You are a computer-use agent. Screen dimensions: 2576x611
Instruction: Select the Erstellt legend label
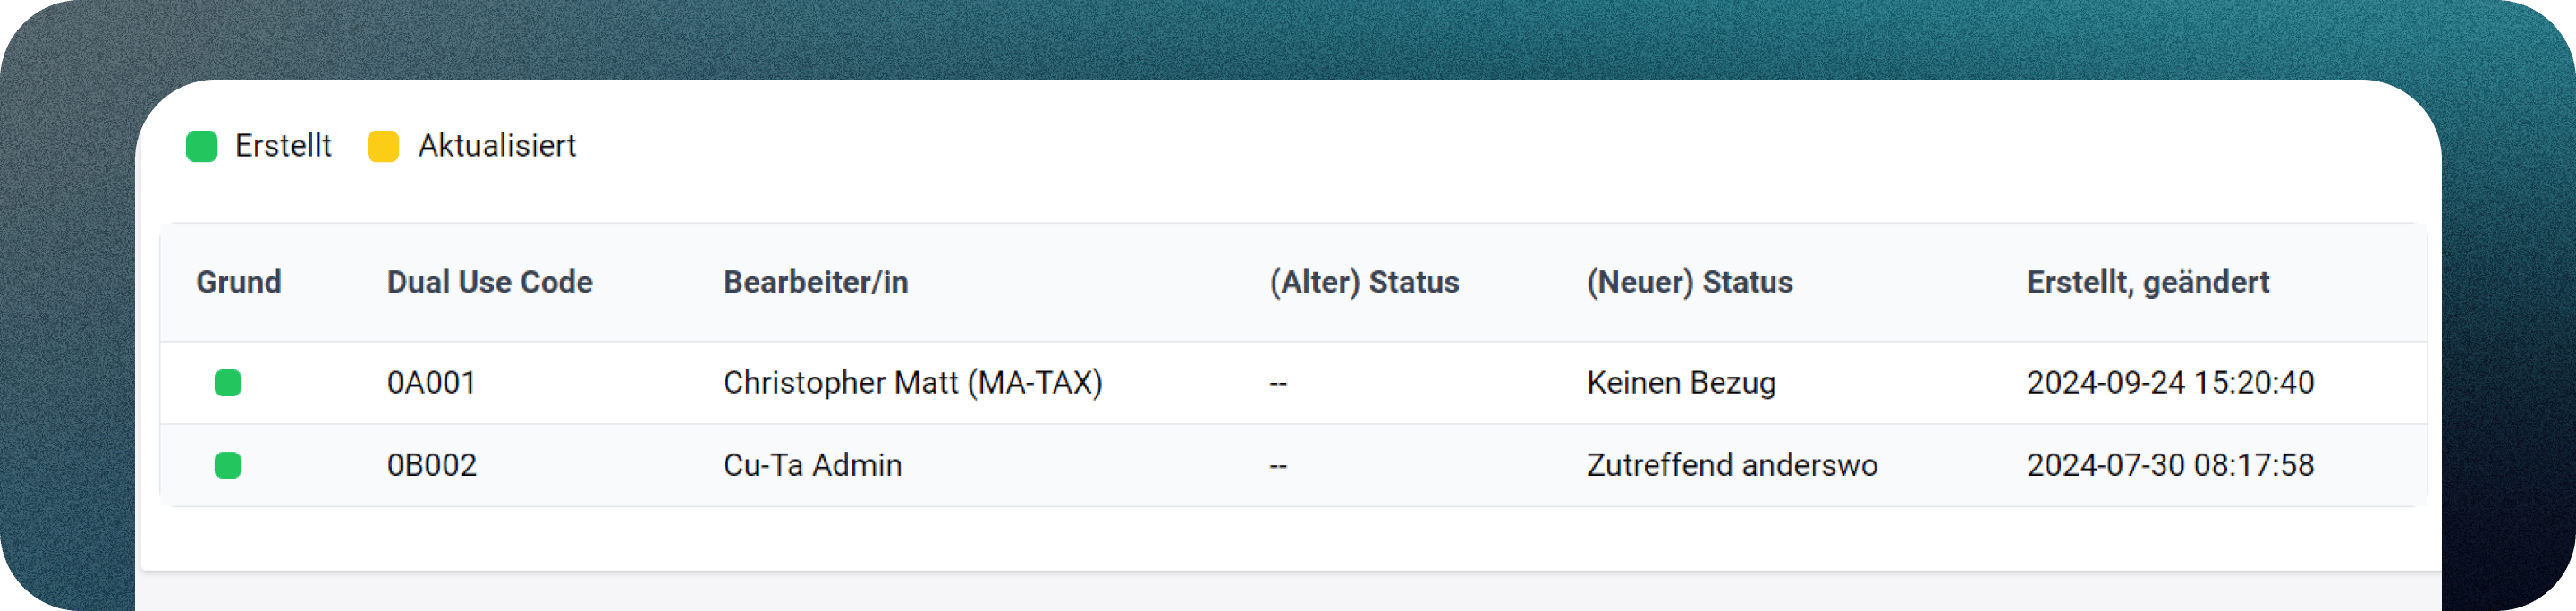(x=283, y=146)
